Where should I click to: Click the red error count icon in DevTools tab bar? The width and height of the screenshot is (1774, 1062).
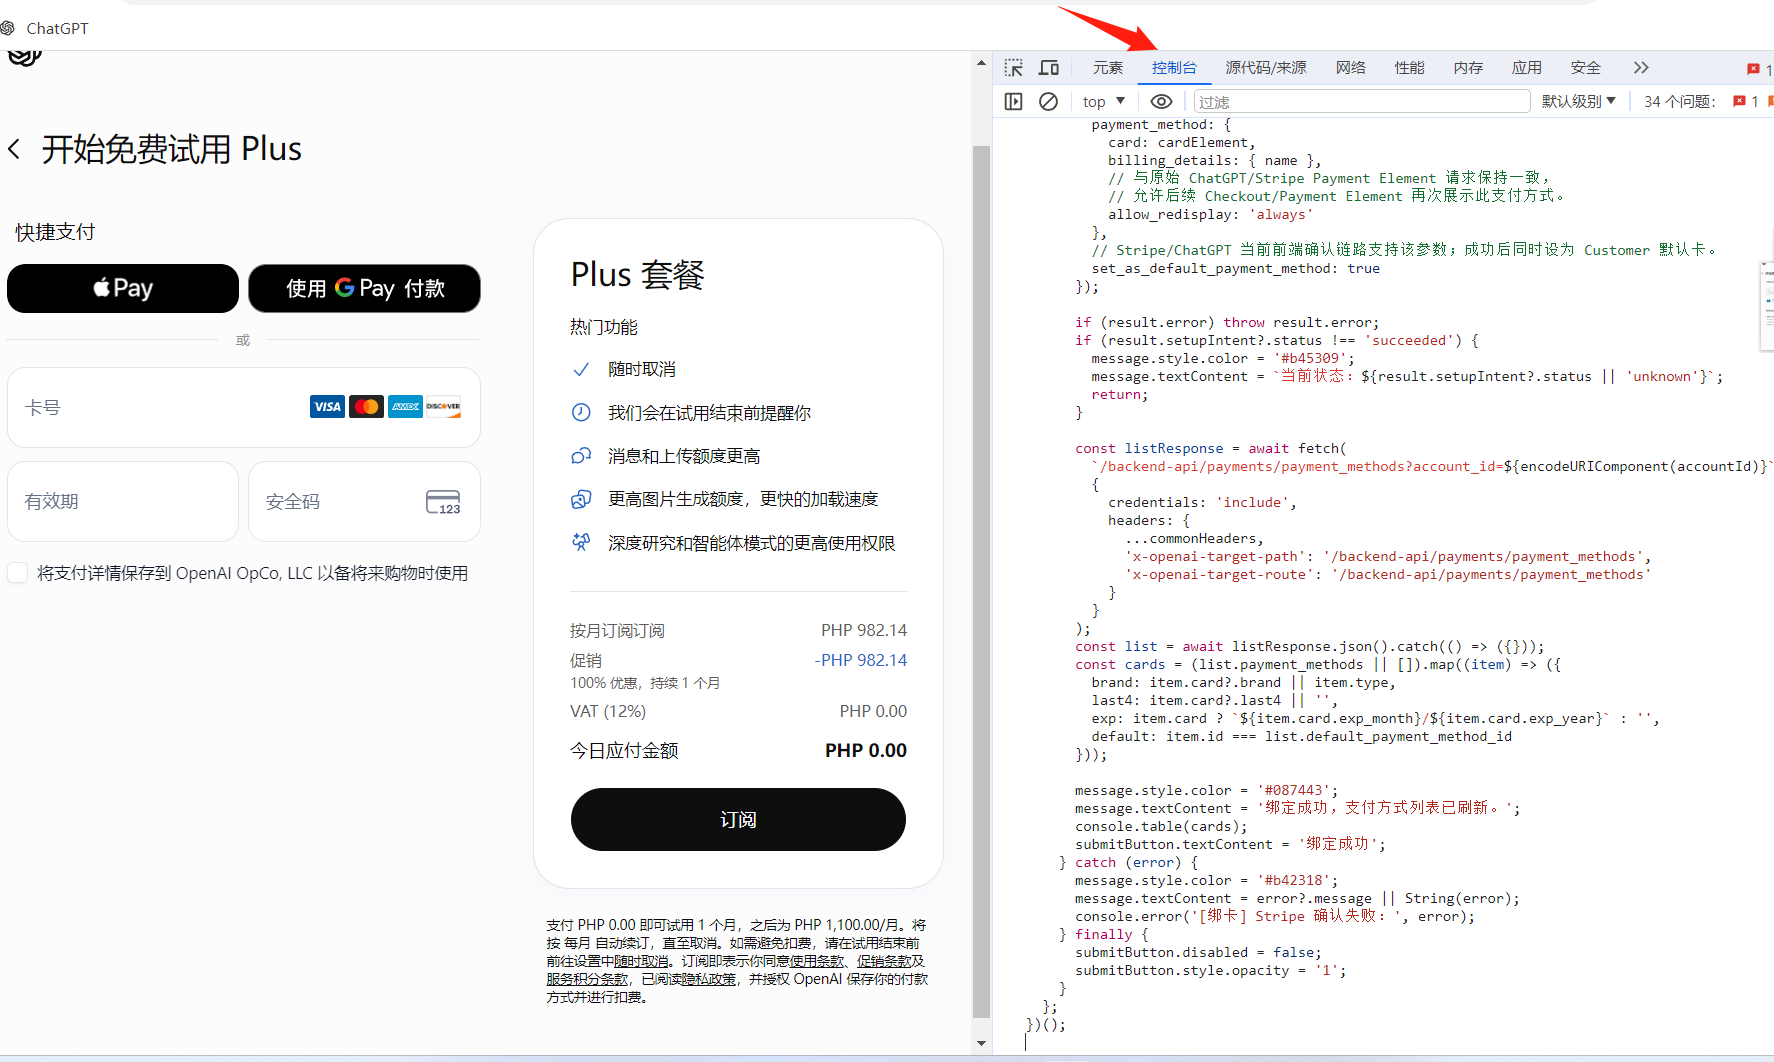pyautogui.click(x=1753, y=69)
